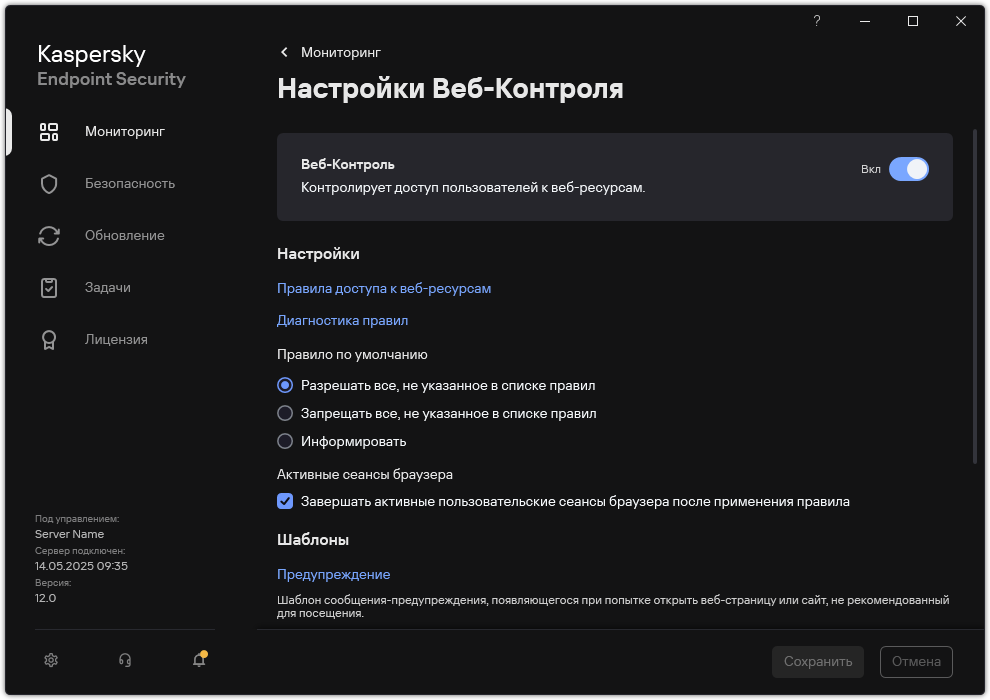The image size is (990, 700).
Task: Uncheck 'Завершать активные пользовательские сеансы' checkbox
Action: click(x=285, y=502)
